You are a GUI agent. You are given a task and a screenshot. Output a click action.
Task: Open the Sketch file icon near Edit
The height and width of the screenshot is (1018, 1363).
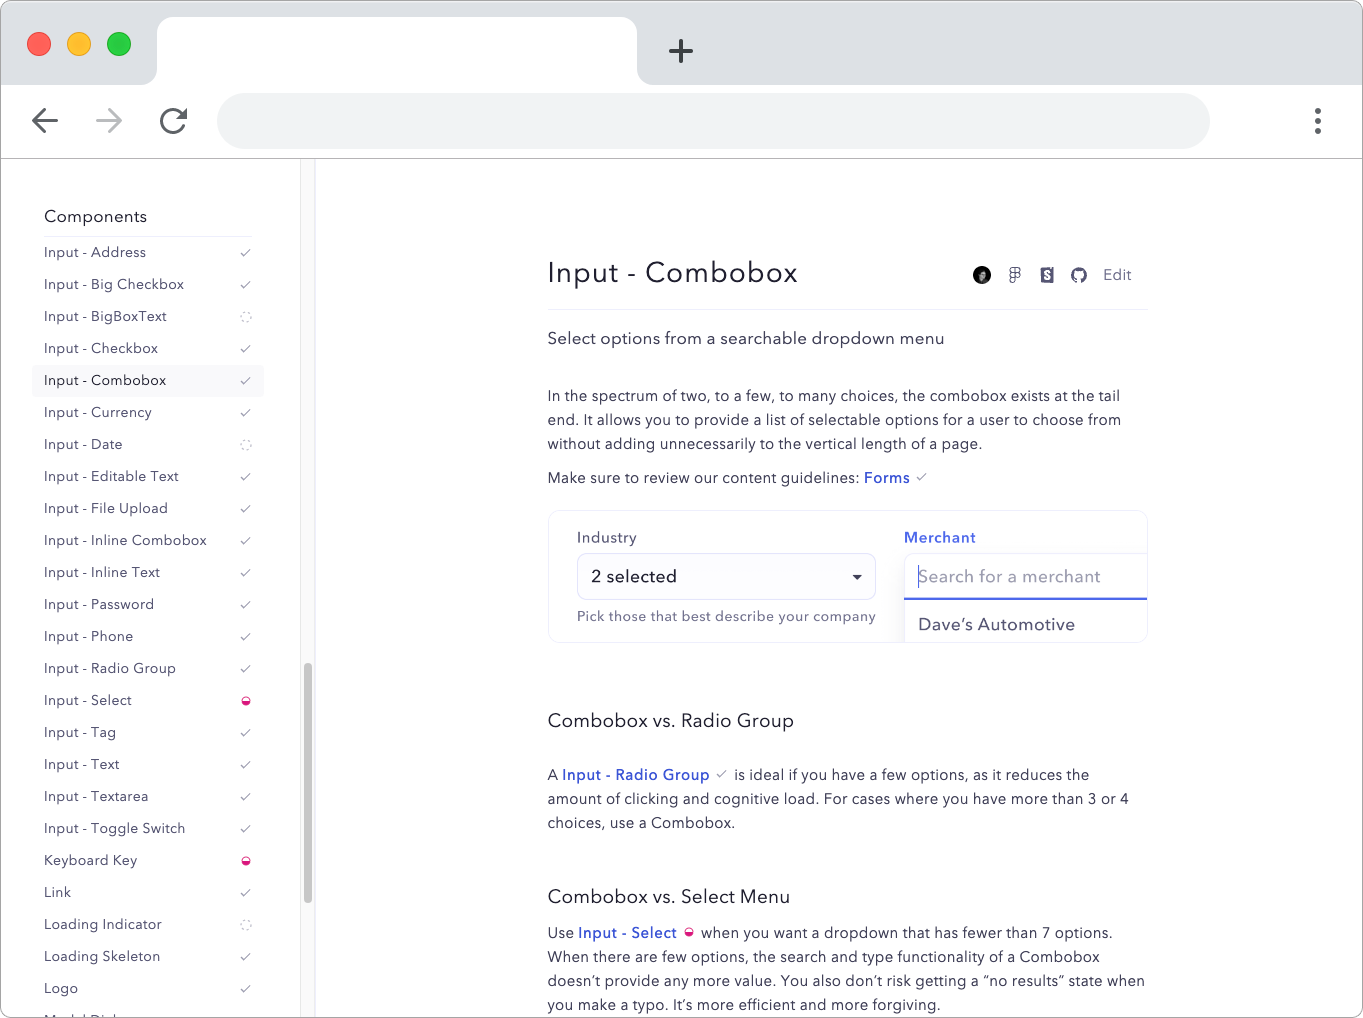[1047, 274]
